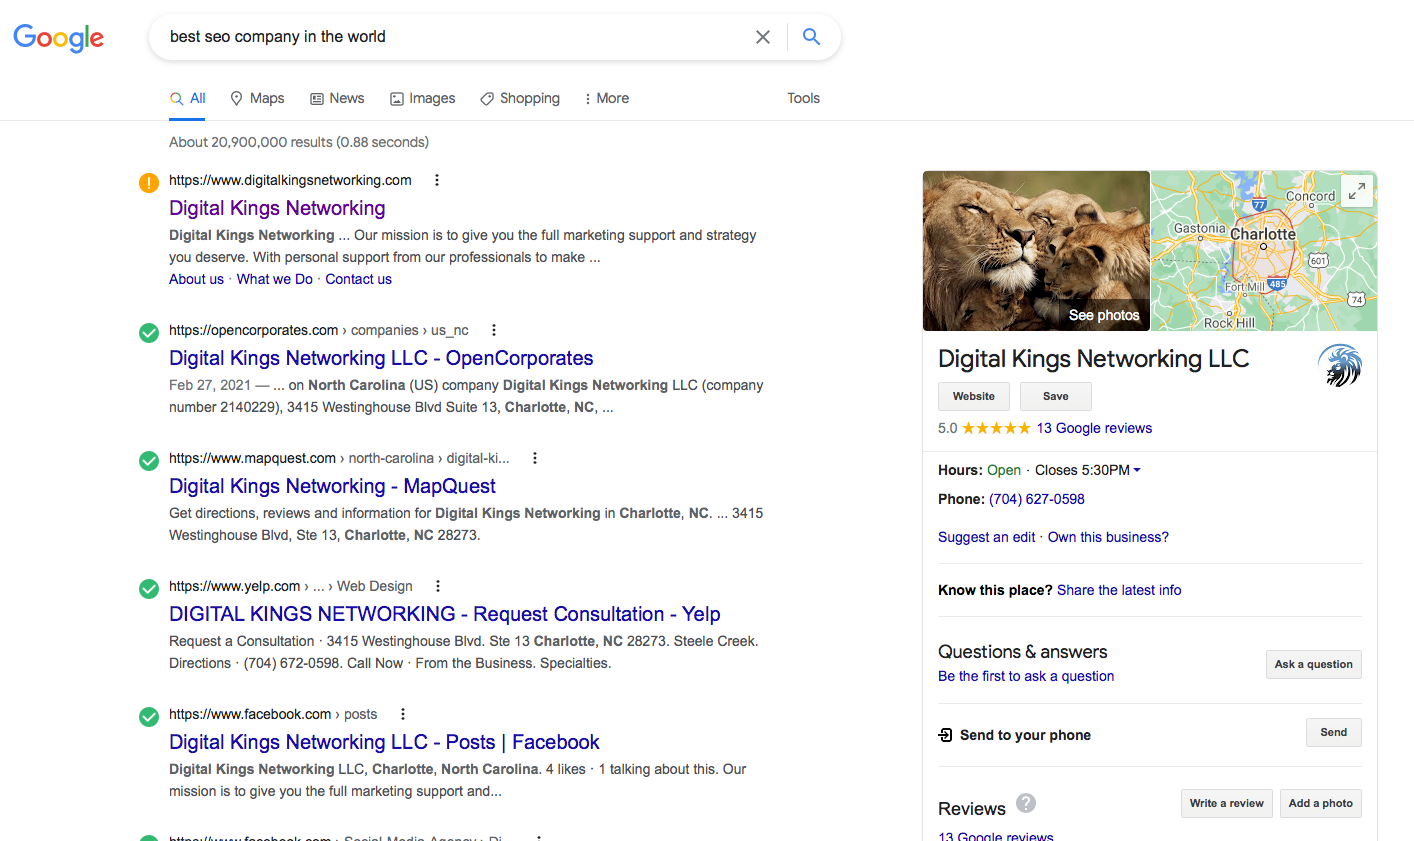Switch to the Images tab

click(x=422, y=98)
